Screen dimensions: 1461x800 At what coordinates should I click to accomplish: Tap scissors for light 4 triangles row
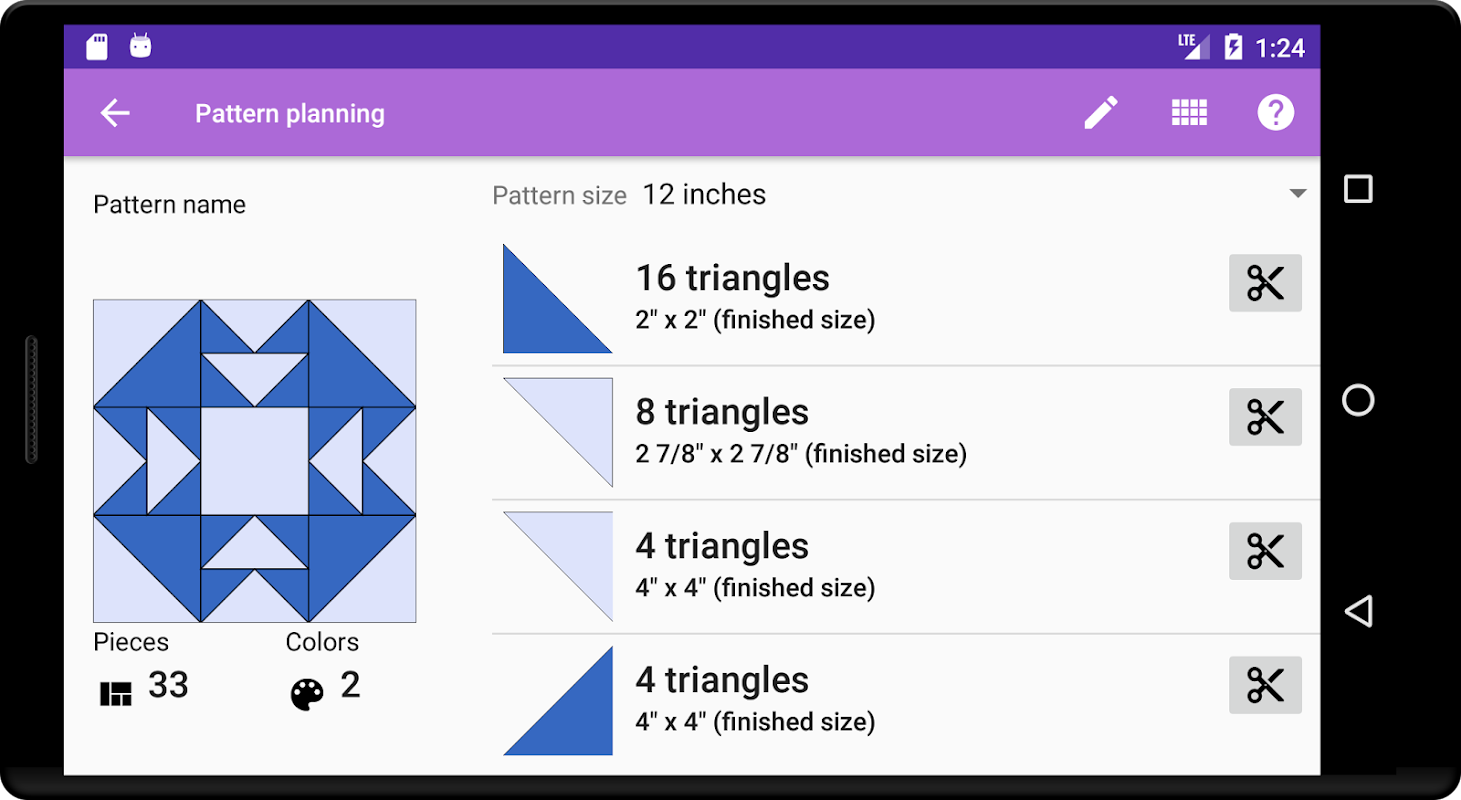[x=1265, y=551]
